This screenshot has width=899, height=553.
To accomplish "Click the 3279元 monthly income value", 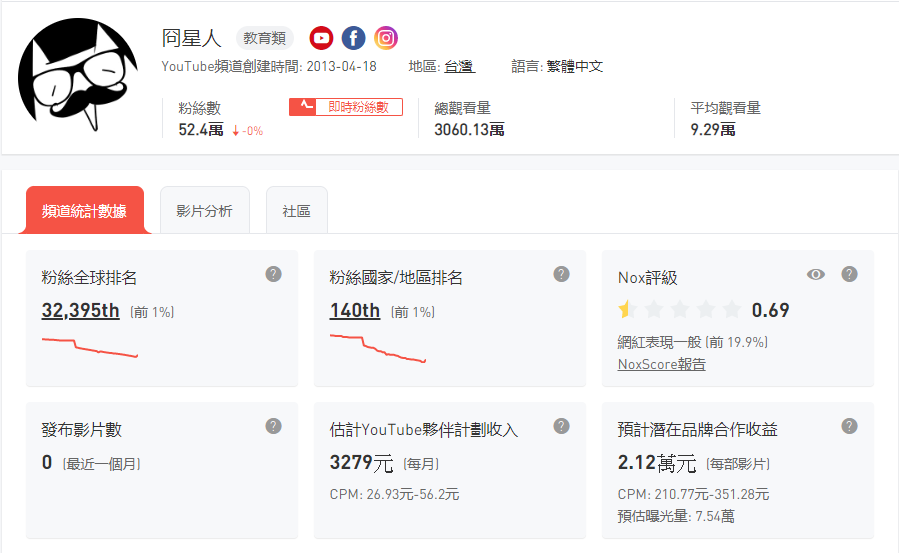I will [361, 462].
